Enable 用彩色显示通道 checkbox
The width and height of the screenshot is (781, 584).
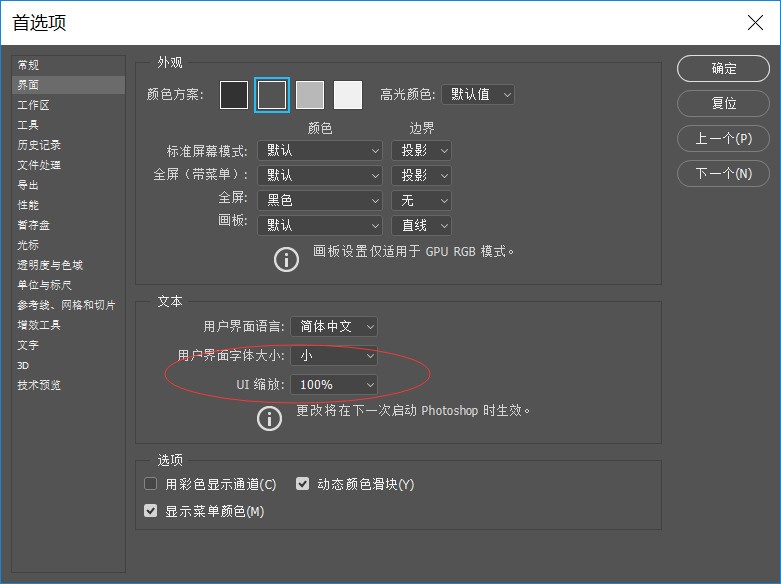151,484
